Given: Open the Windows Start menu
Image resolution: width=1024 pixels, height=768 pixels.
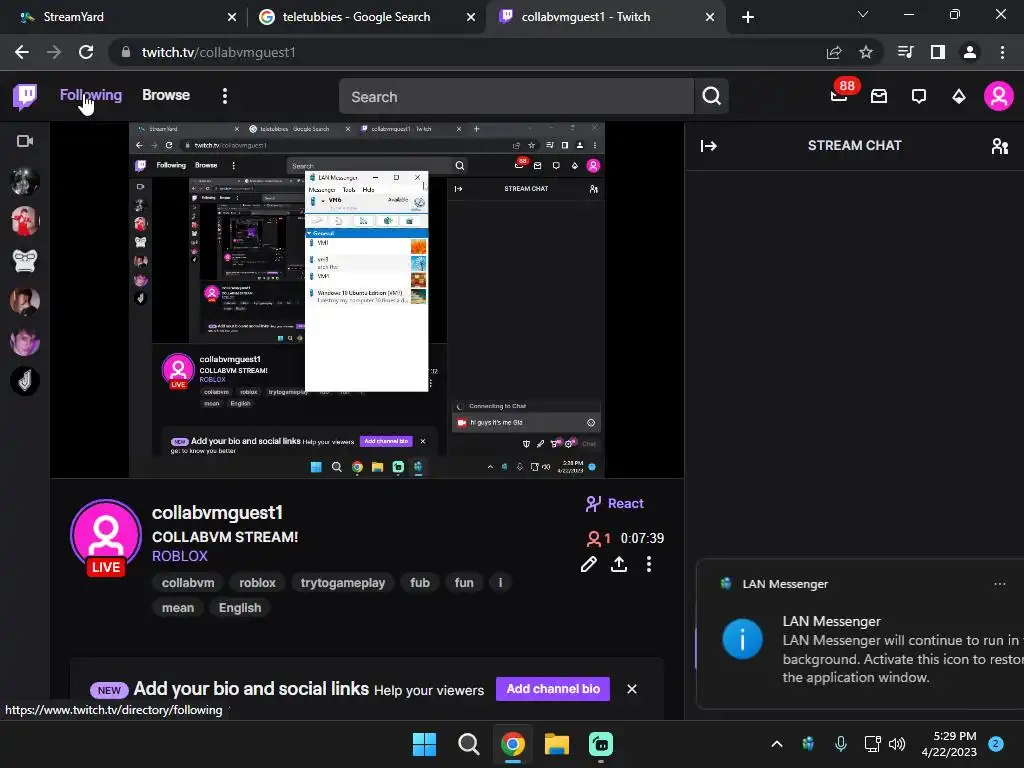Looking at the screenshot, I should (x=424, y=744).
